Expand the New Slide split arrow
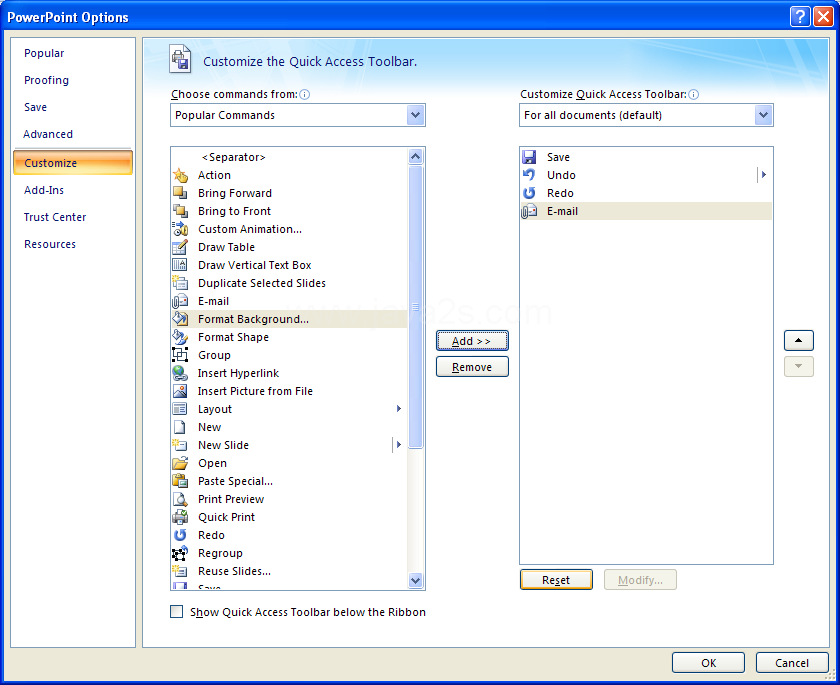This screenshot has width=840, height=685. click(x=399, y=445)
